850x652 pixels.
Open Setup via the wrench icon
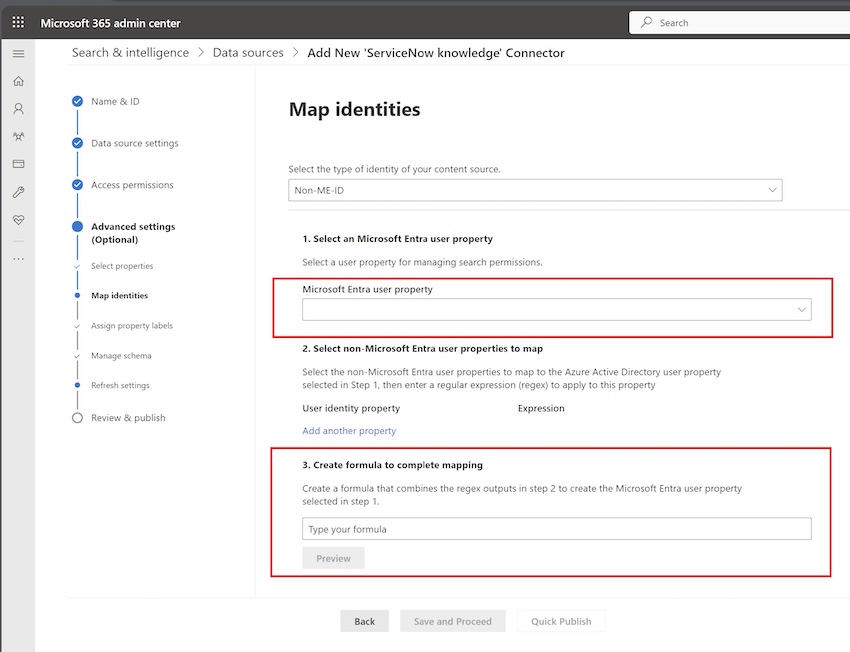pyautogui.click(x=17, y=190)
